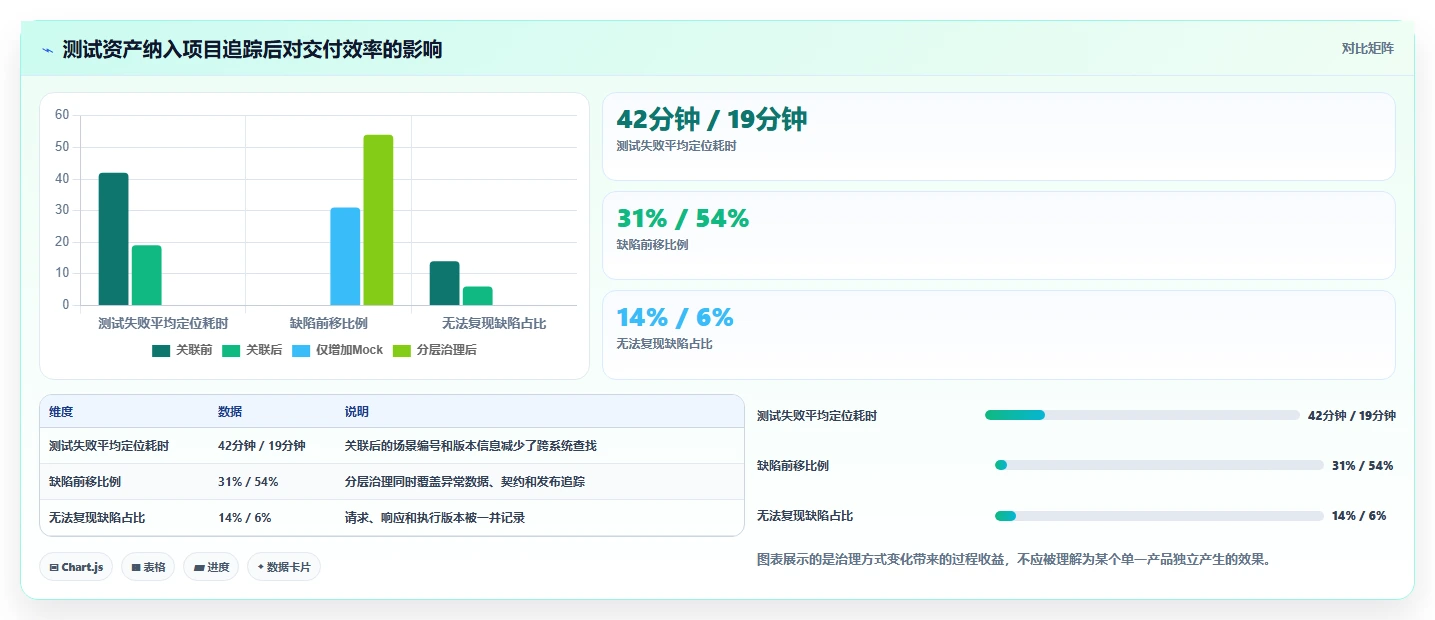Click the 表格 tag chip
This screenshot has height=620, width=1435.
tap(148, 567)
